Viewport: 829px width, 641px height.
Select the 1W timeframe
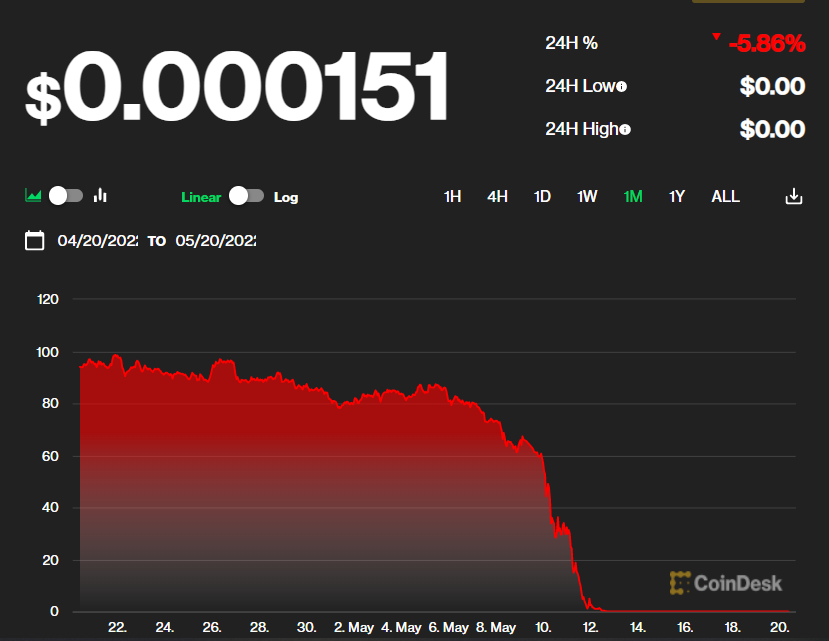coord(586,196)
